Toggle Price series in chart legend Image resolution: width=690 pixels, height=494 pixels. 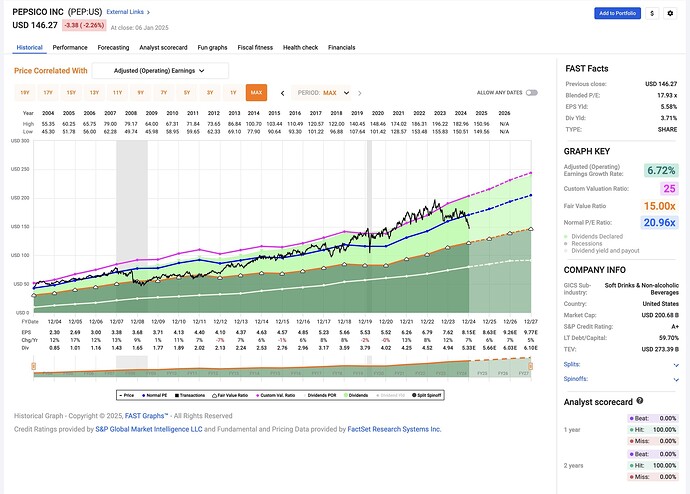pyautogui.click(x=127, y=395)
